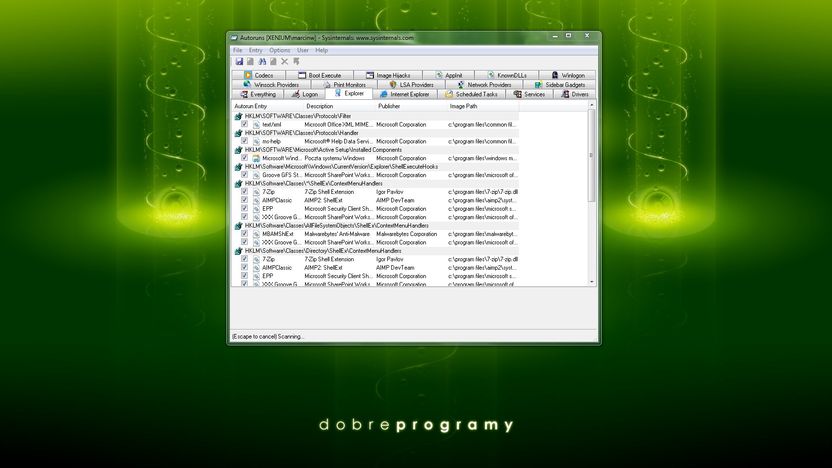Select the Explorer tab
The height and width of the screenshot is (468, 832).
click(x=349, y=93)
